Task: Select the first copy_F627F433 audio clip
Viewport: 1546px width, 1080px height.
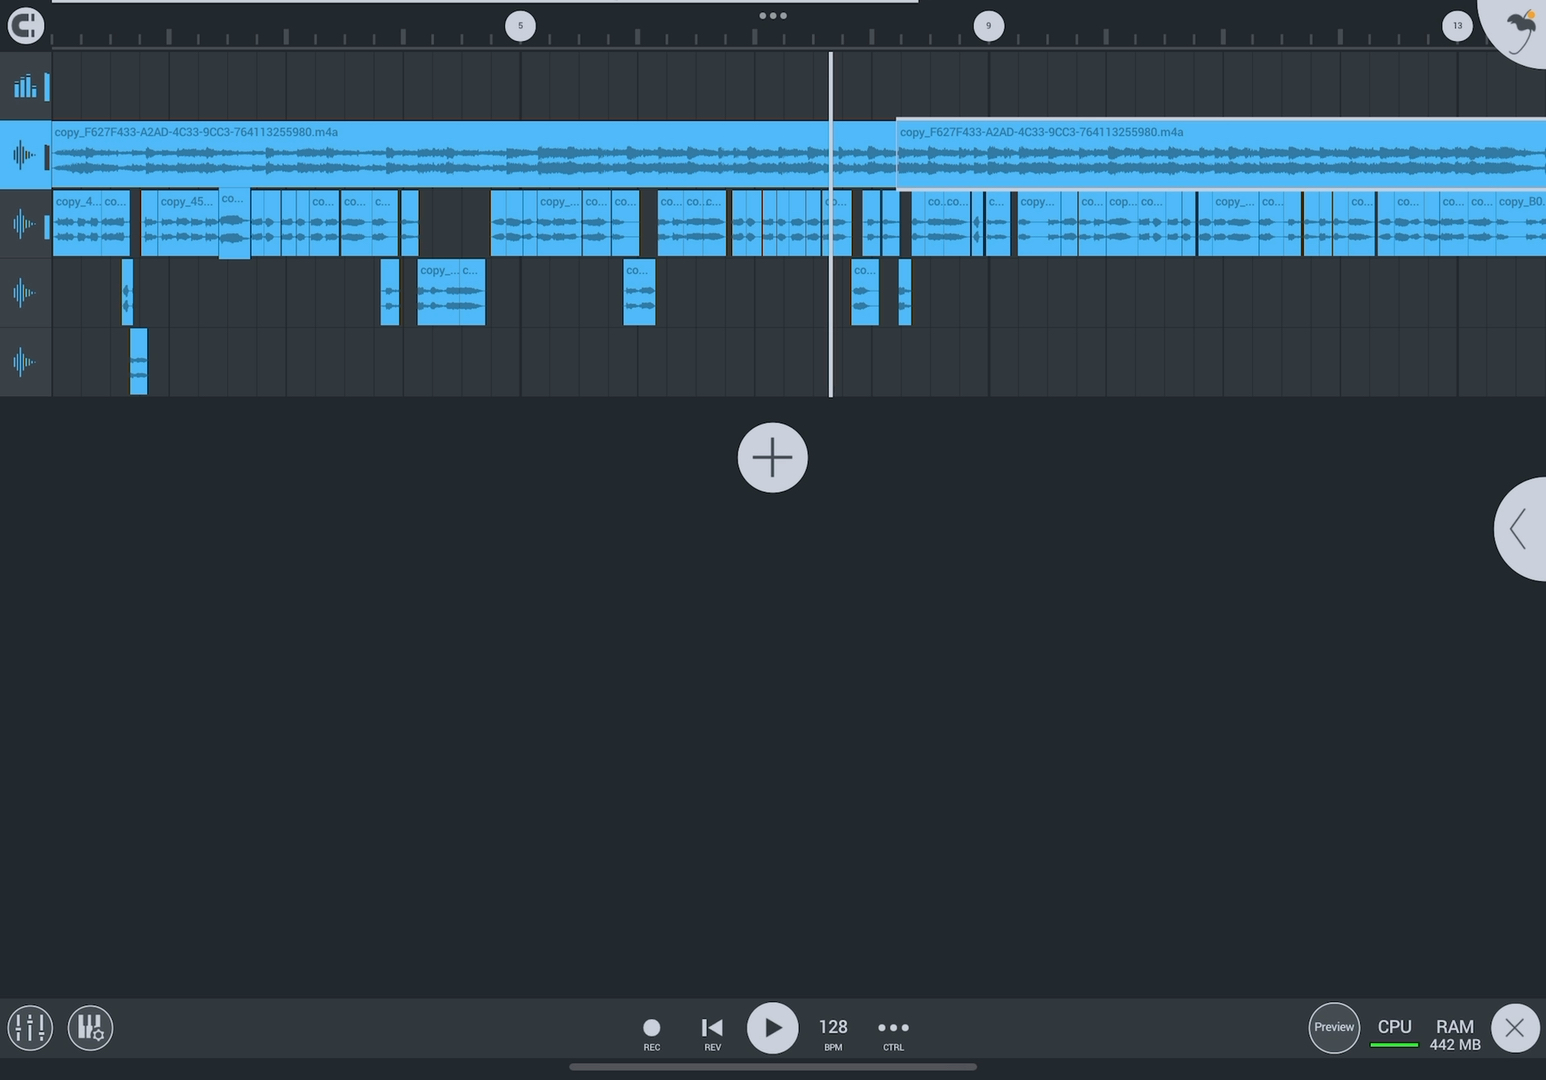Action: [474, 155]
